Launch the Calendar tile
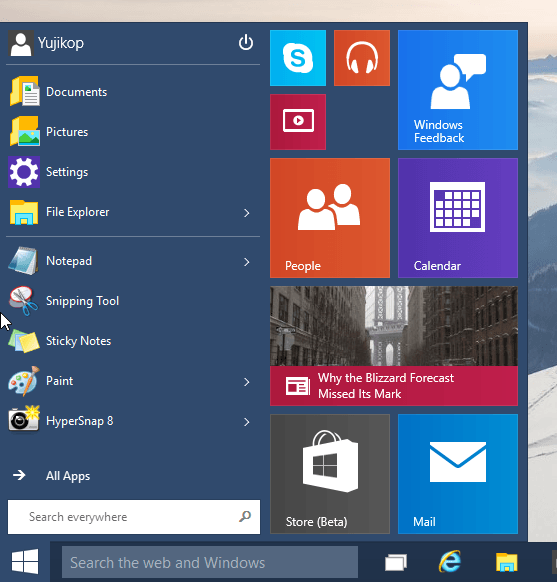The height and width of the screenshot is (582, 557). tap(458, 218)
